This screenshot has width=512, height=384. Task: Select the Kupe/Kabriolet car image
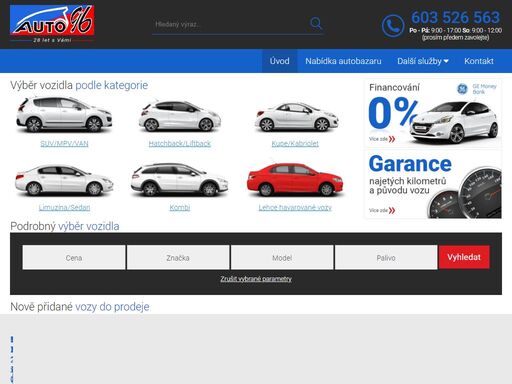296,116
